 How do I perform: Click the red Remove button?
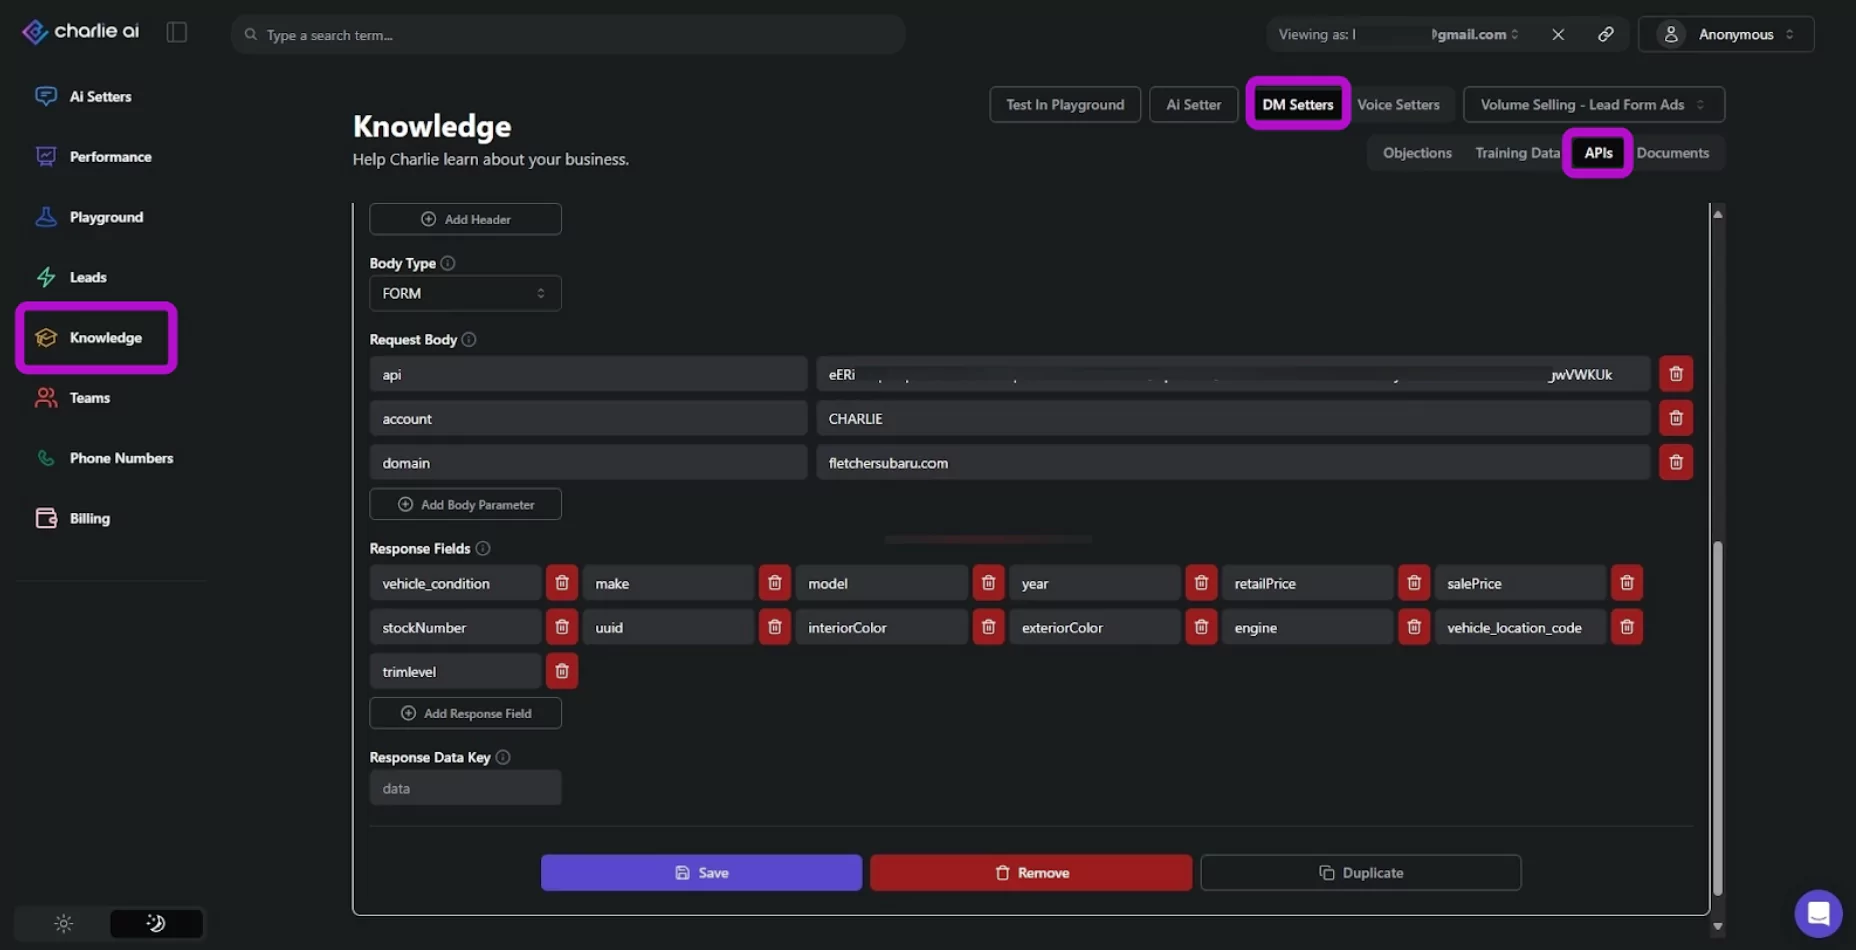point(1031,873)
